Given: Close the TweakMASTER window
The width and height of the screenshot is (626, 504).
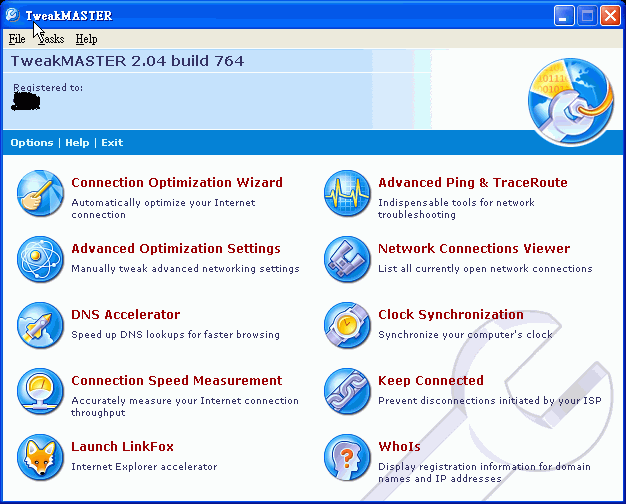Looking at the screenshot, I should click(610, 16).
